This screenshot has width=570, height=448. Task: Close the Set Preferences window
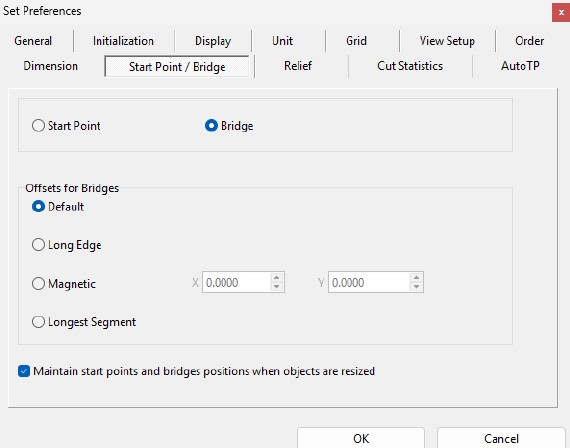(561, 13)
